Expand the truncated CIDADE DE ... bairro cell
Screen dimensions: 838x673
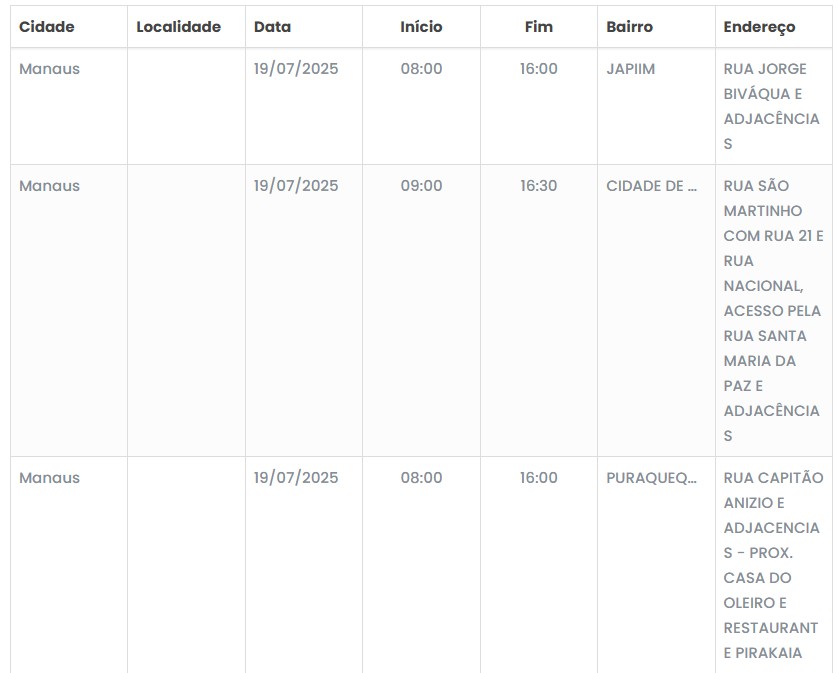tap(651, 186)
